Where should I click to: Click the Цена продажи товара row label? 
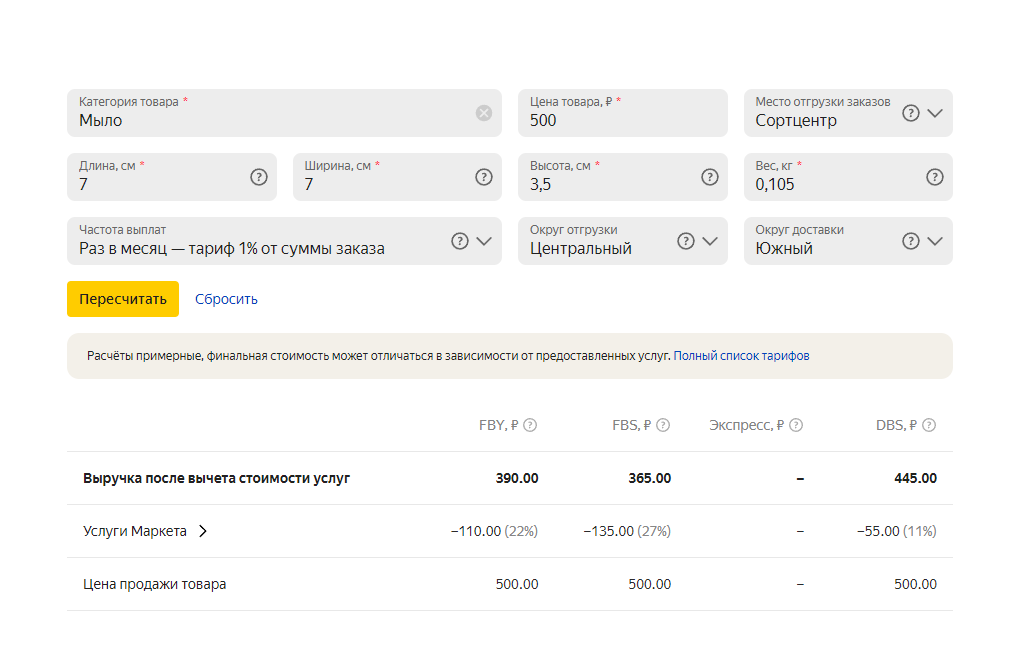click(x=154, y=584)
